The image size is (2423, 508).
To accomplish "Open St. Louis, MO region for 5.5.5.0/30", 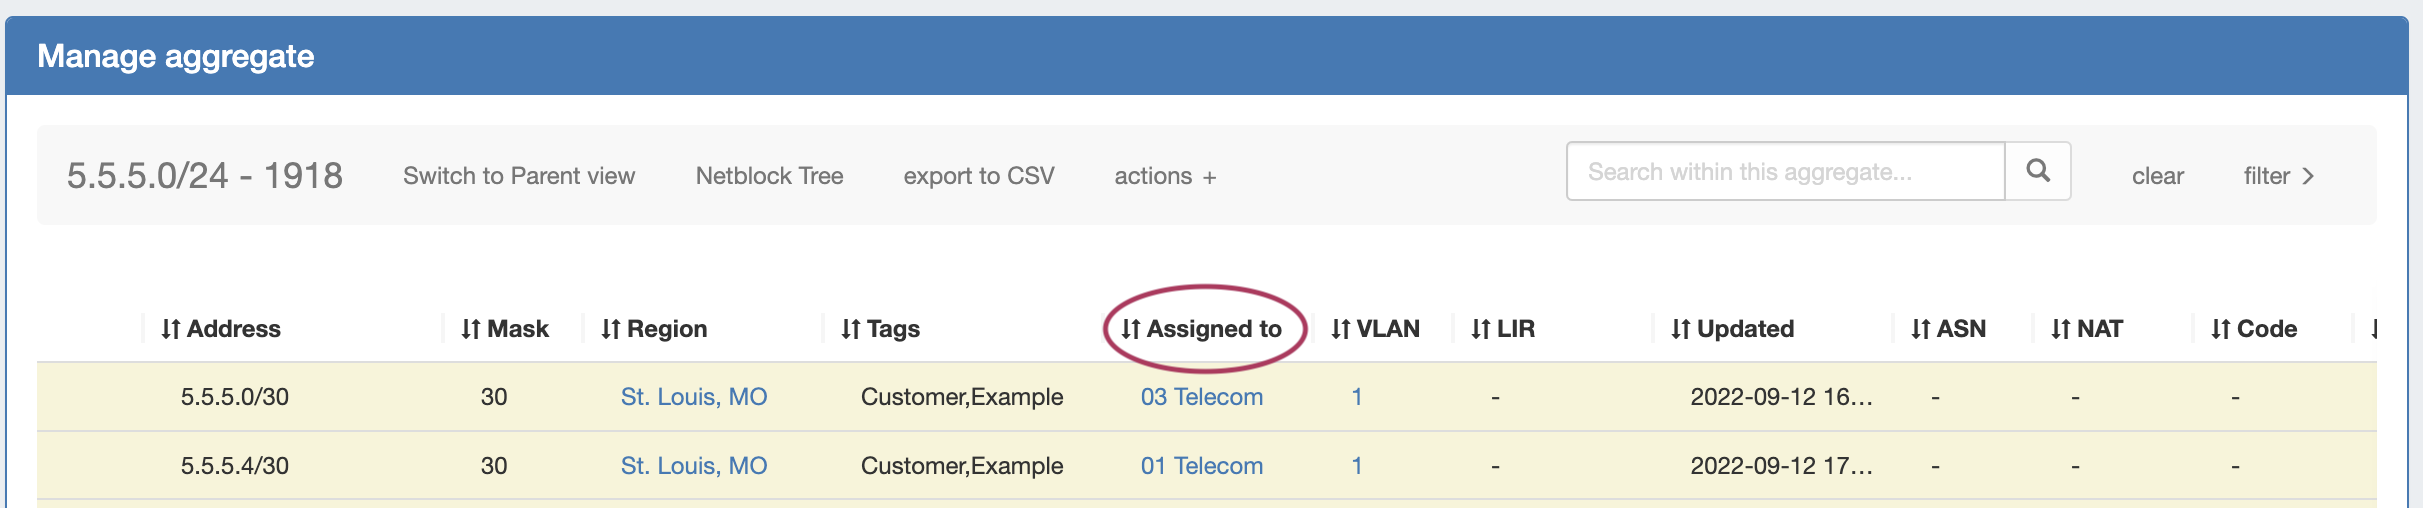I will click(x=694, y=397).
